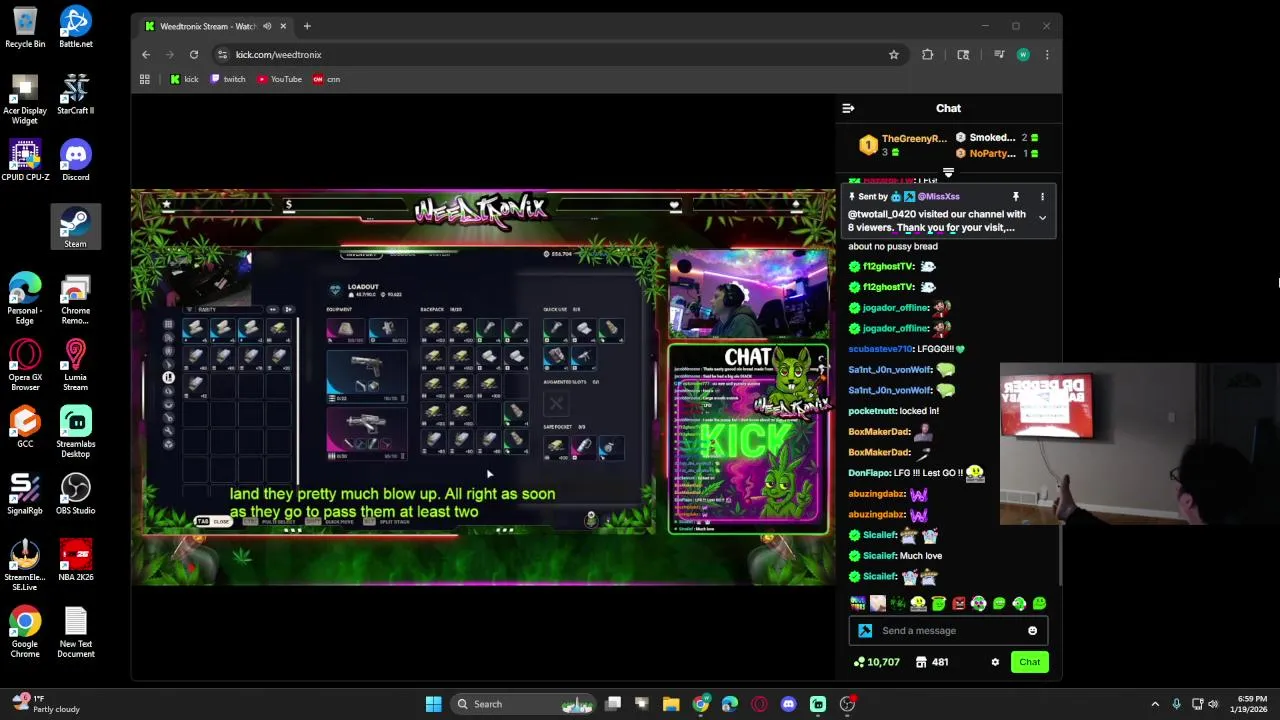Click the taskbar Search box
1280x720 pixels.
tap(524, 704)
